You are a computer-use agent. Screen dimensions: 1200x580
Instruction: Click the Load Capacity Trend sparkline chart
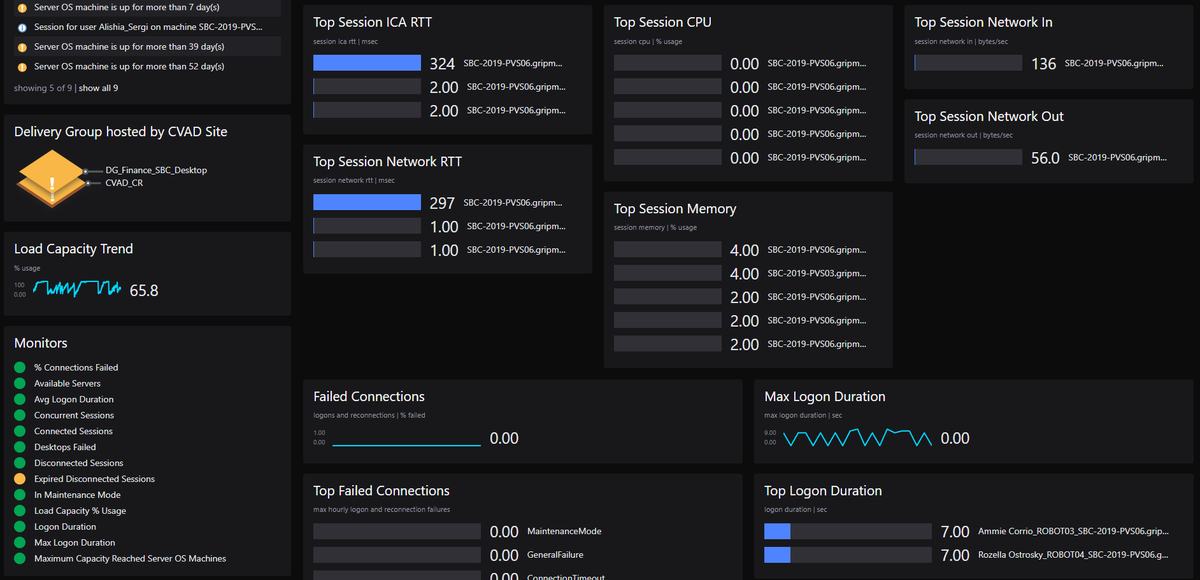78,289
